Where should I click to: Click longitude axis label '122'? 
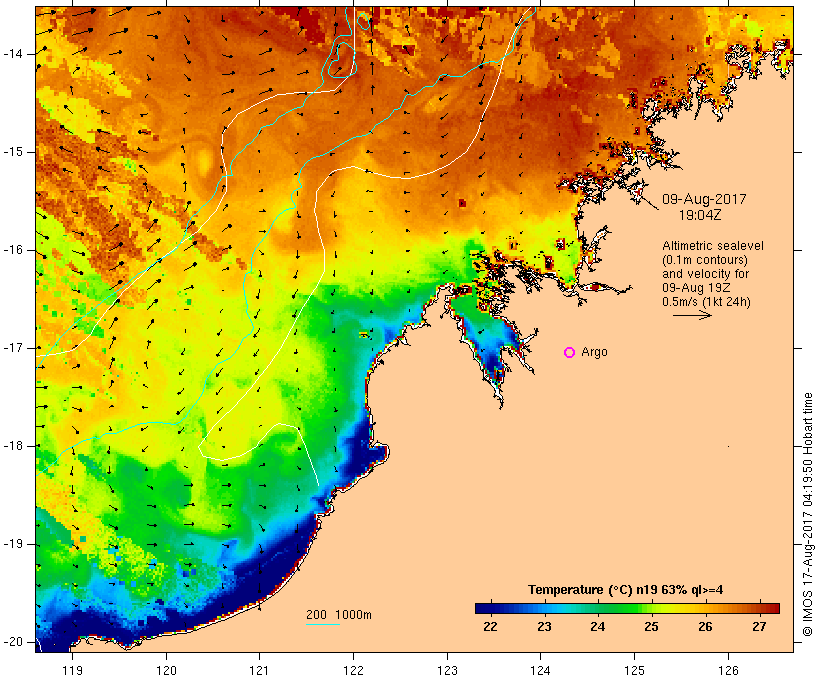coord(354,671)
